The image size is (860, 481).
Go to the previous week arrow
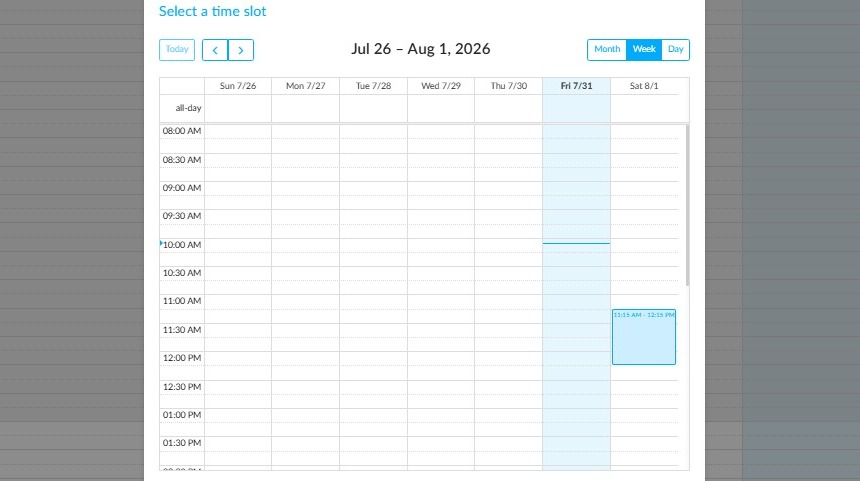tap(215, 50)
